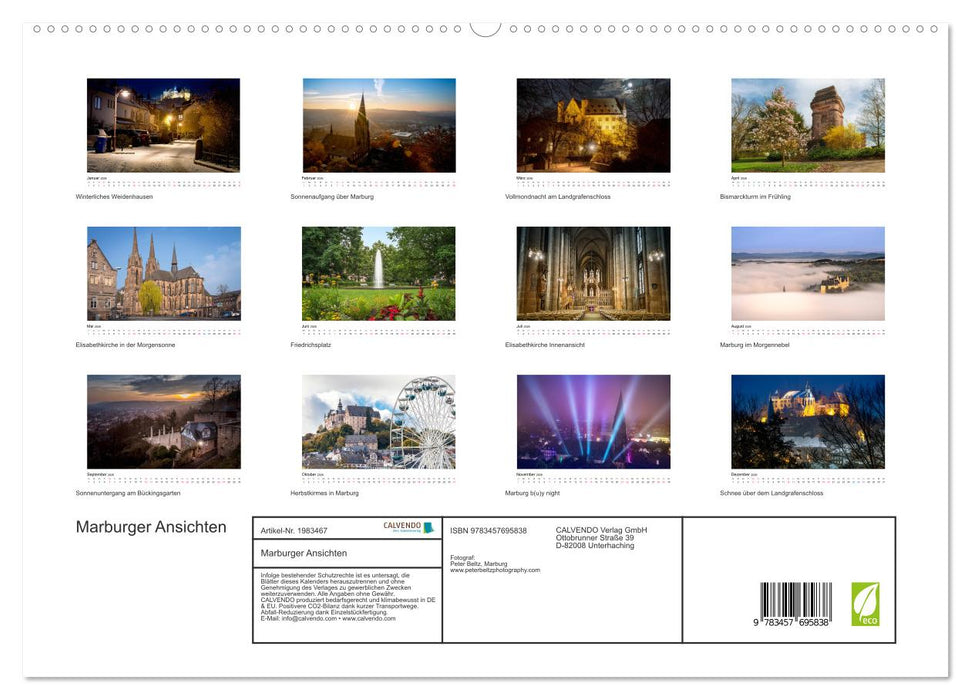Expand the Artikel-Nr. 1983467 details line
971x700 pixels.
[x=292, y=531]
